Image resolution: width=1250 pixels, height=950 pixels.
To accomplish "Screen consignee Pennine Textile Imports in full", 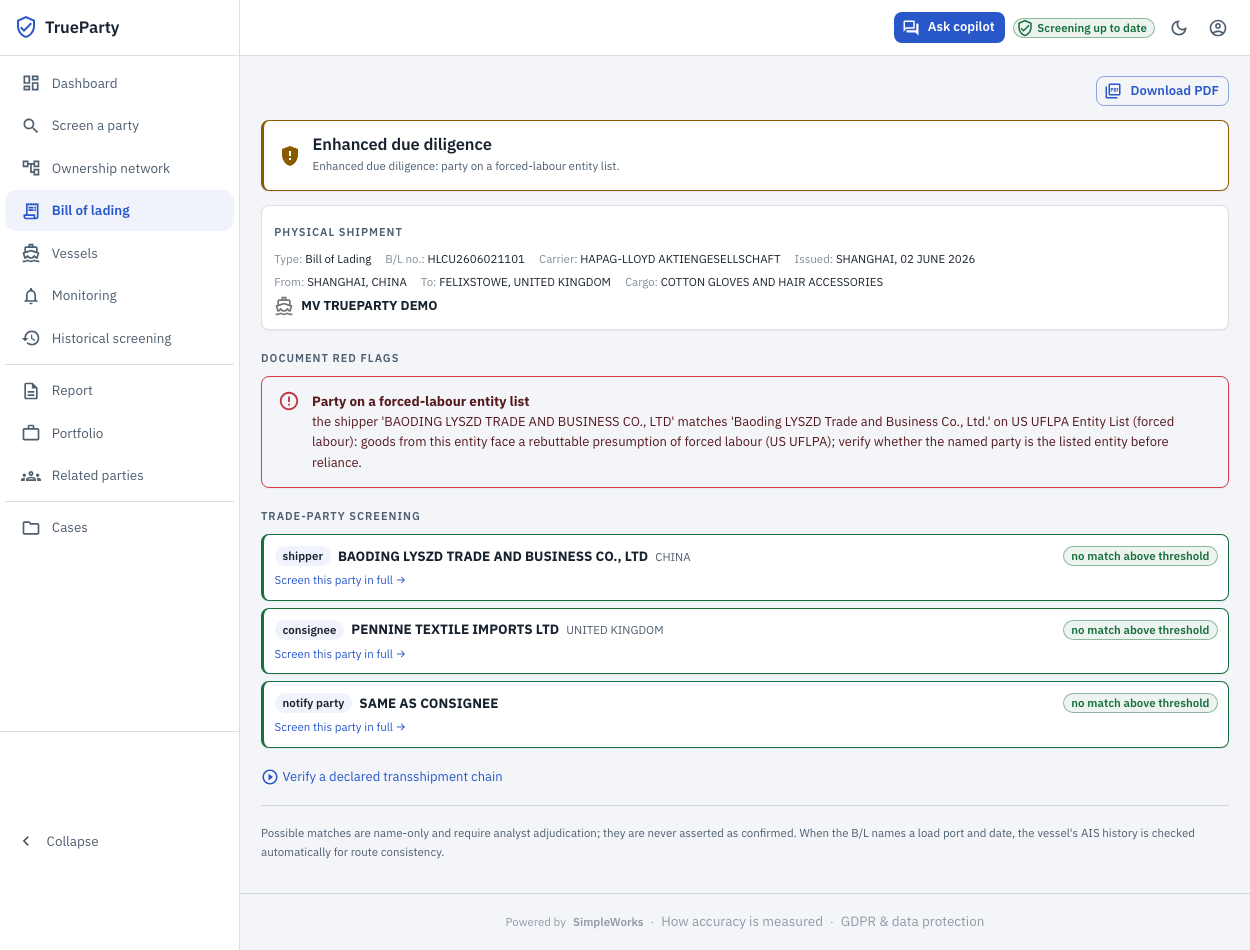I will coord(340,654).
